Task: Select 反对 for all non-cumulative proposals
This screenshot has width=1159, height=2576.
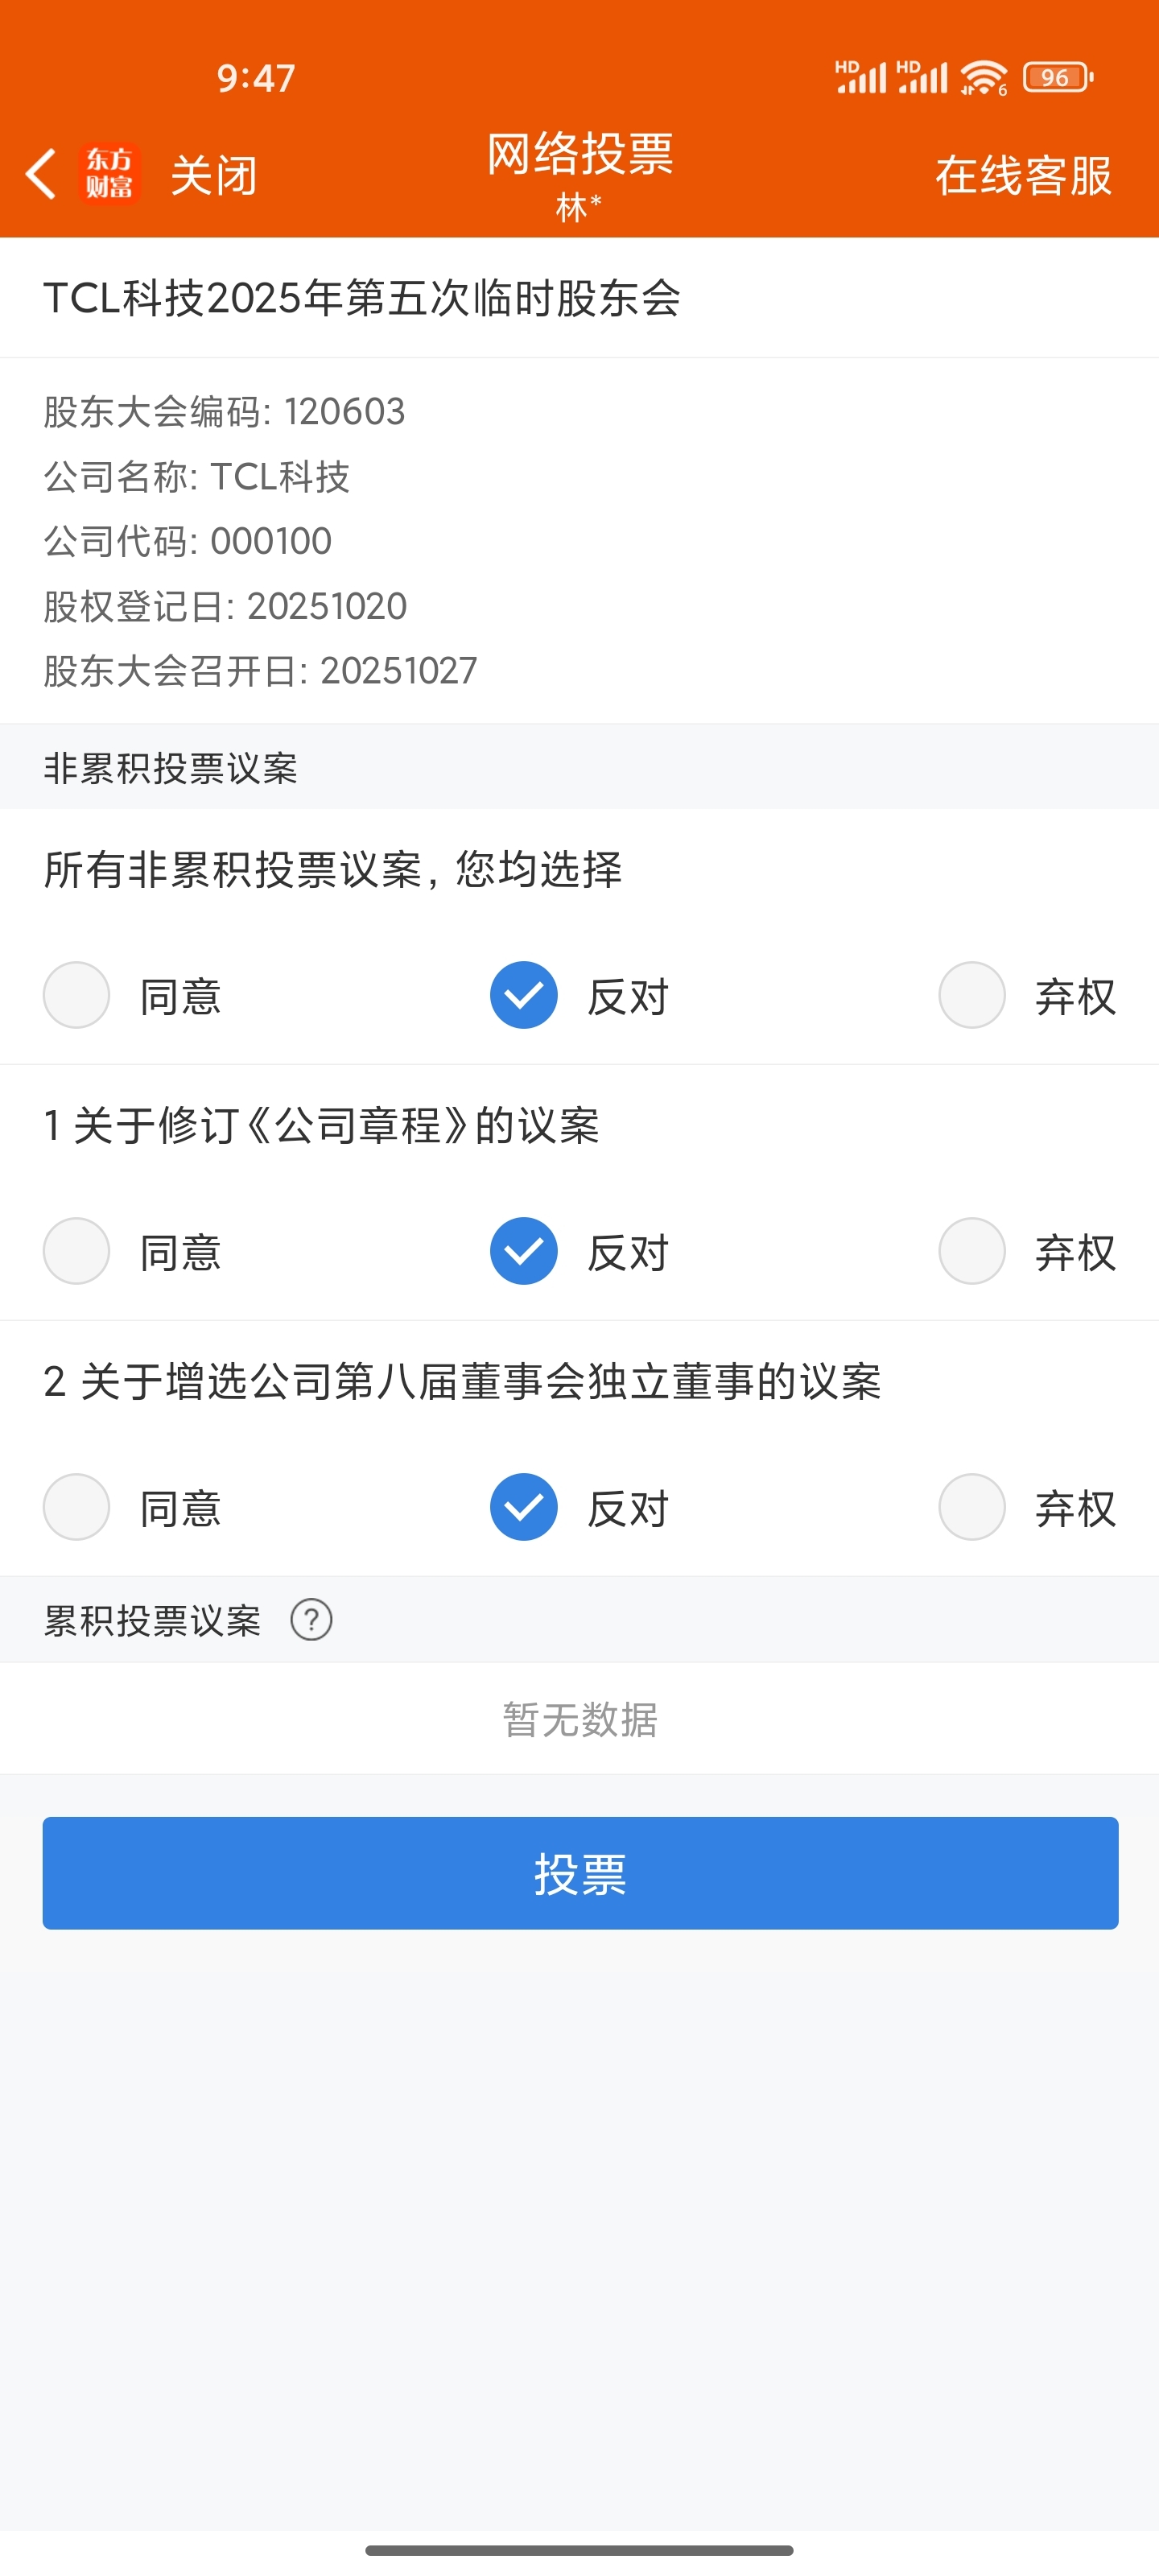Action: [524, 995]
